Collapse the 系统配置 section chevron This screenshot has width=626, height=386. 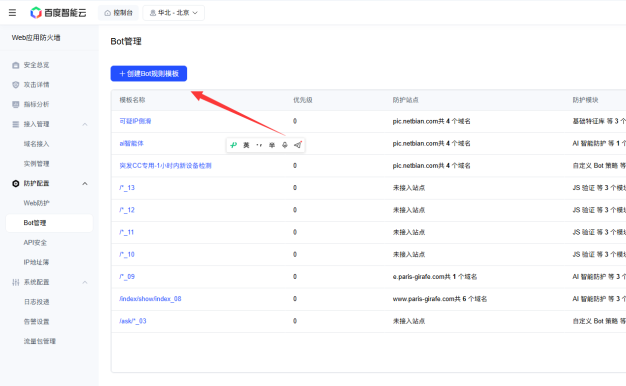pos(85,282)
